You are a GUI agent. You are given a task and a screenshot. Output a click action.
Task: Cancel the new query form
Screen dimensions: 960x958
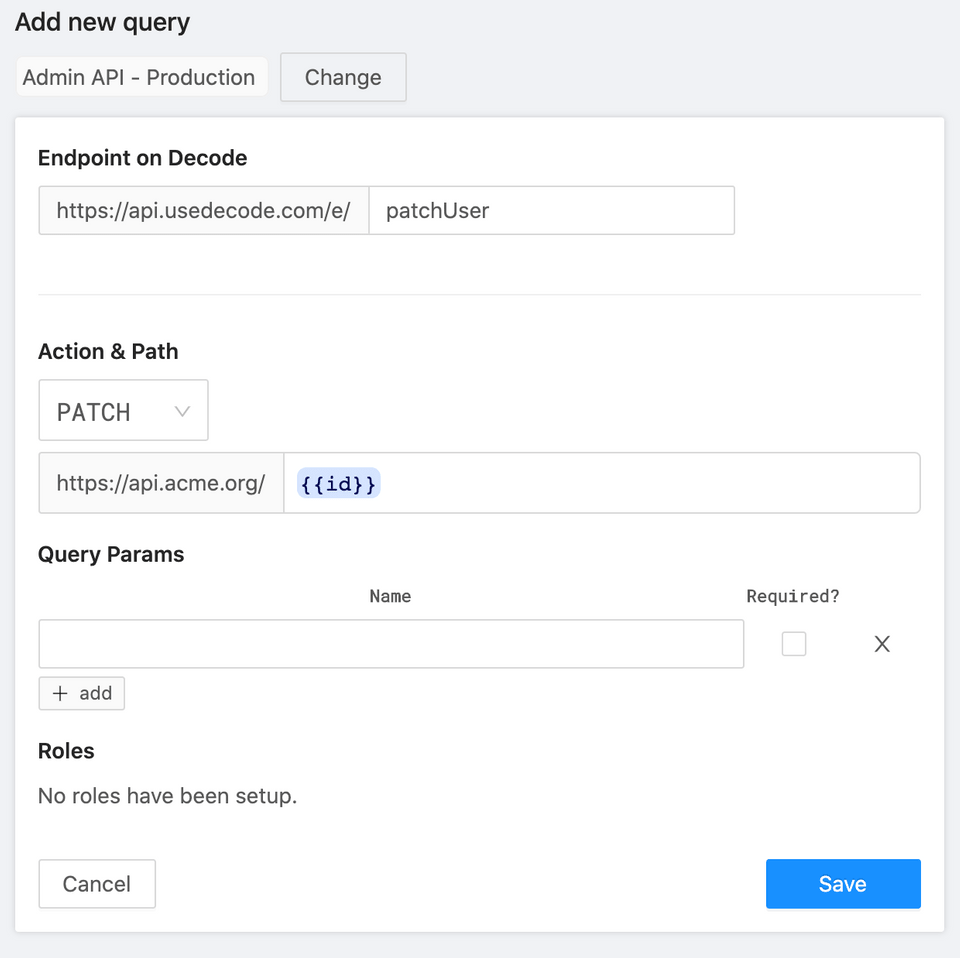pyautogui.click(x=97, y=884)
